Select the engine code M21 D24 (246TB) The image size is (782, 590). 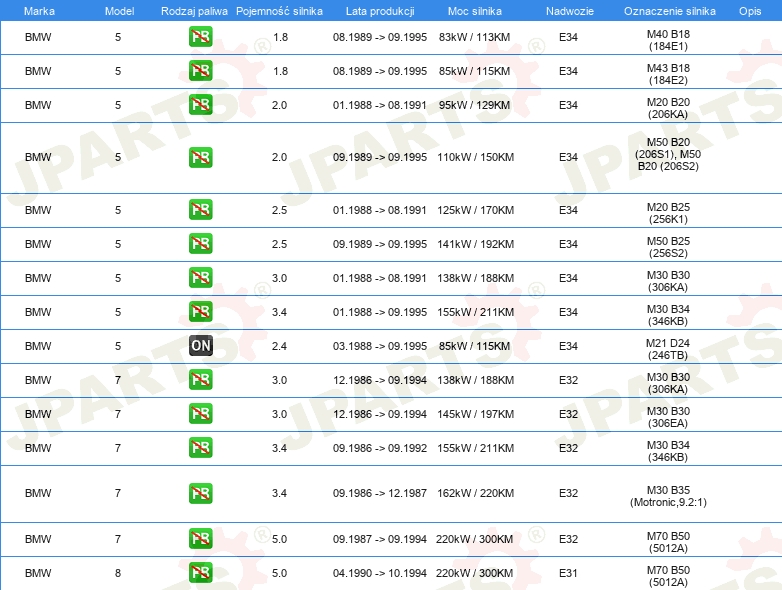pos(668,349)
